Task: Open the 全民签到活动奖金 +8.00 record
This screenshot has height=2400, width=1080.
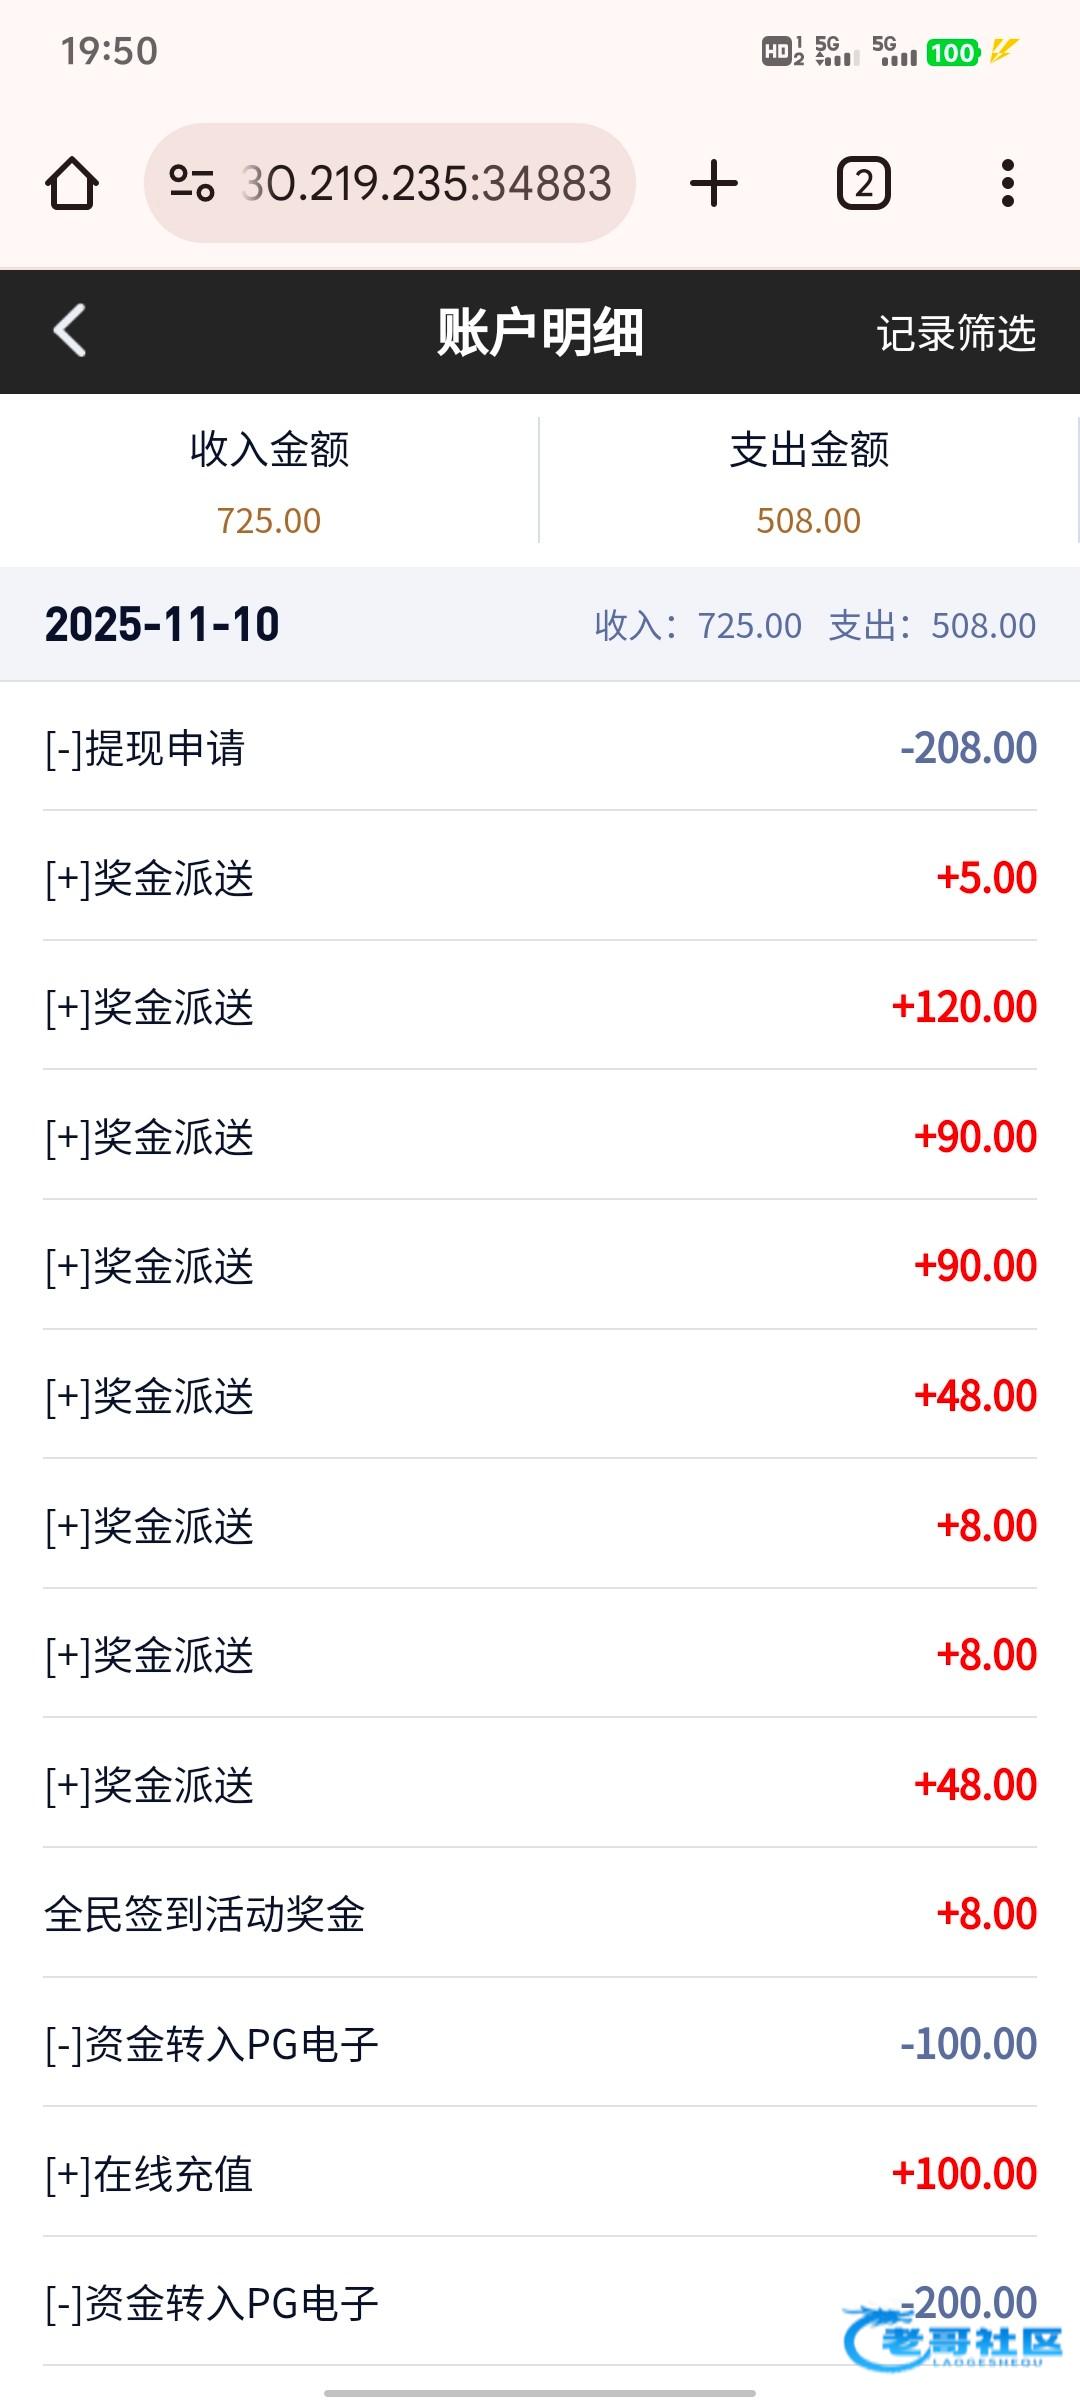Action: (x=540, y=1914)
